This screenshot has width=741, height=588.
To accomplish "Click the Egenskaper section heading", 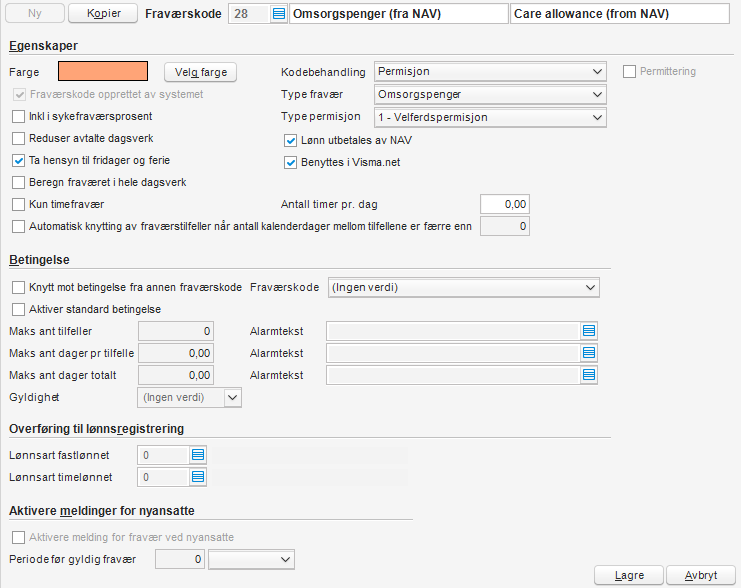I will click(43, 46).
